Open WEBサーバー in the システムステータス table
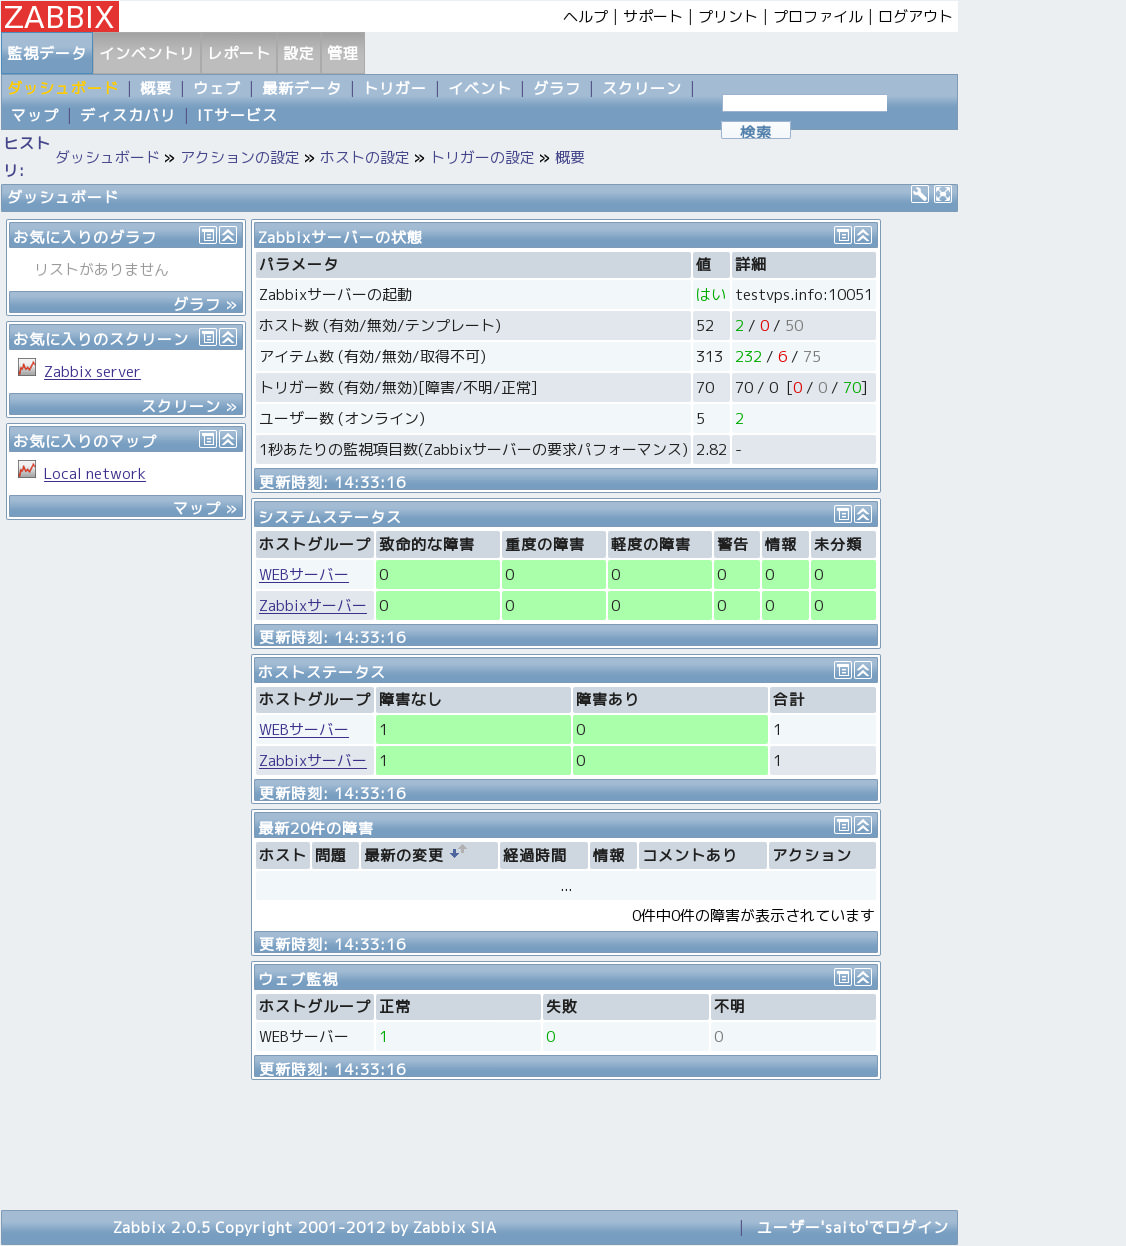 coord(304,575)
